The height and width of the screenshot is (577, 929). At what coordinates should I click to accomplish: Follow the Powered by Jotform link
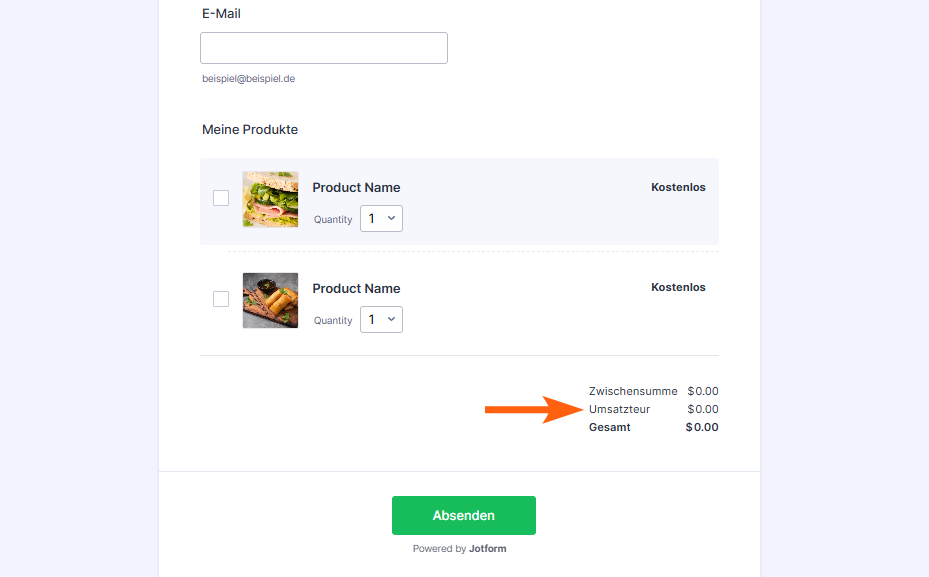[465, 548]
